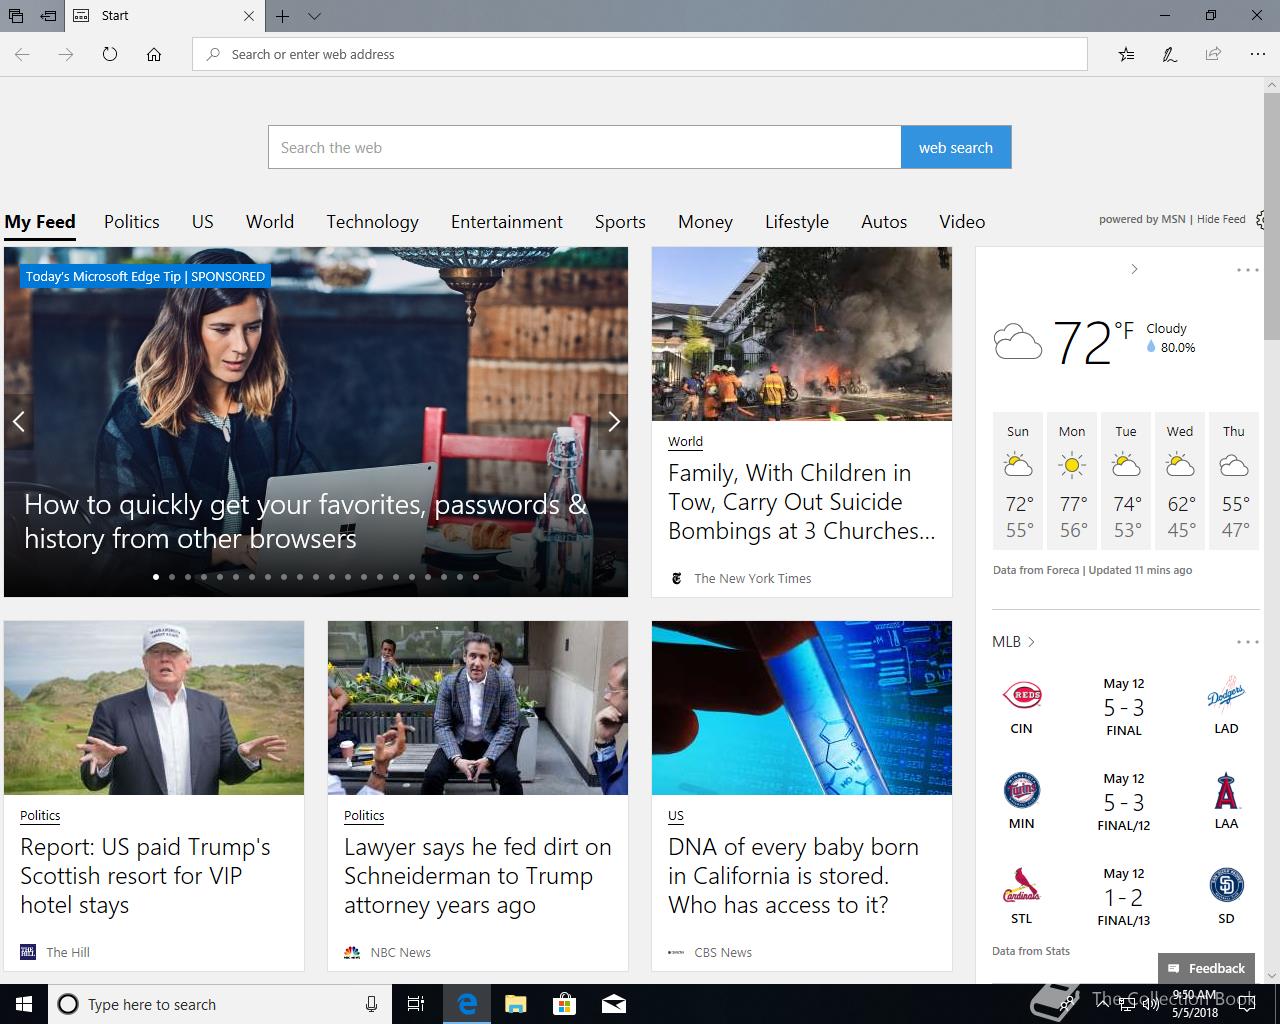Open the Entertainment tab

[507, 222]
